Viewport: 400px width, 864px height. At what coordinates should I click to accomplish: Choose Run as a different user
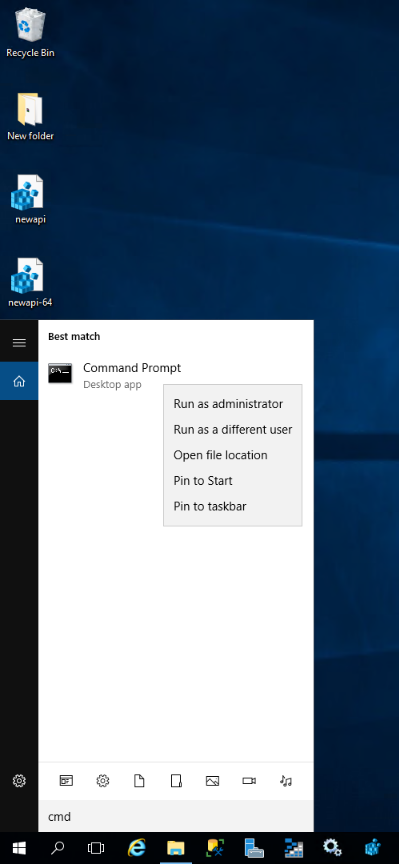pyautogui.click(x=233, y=429)
